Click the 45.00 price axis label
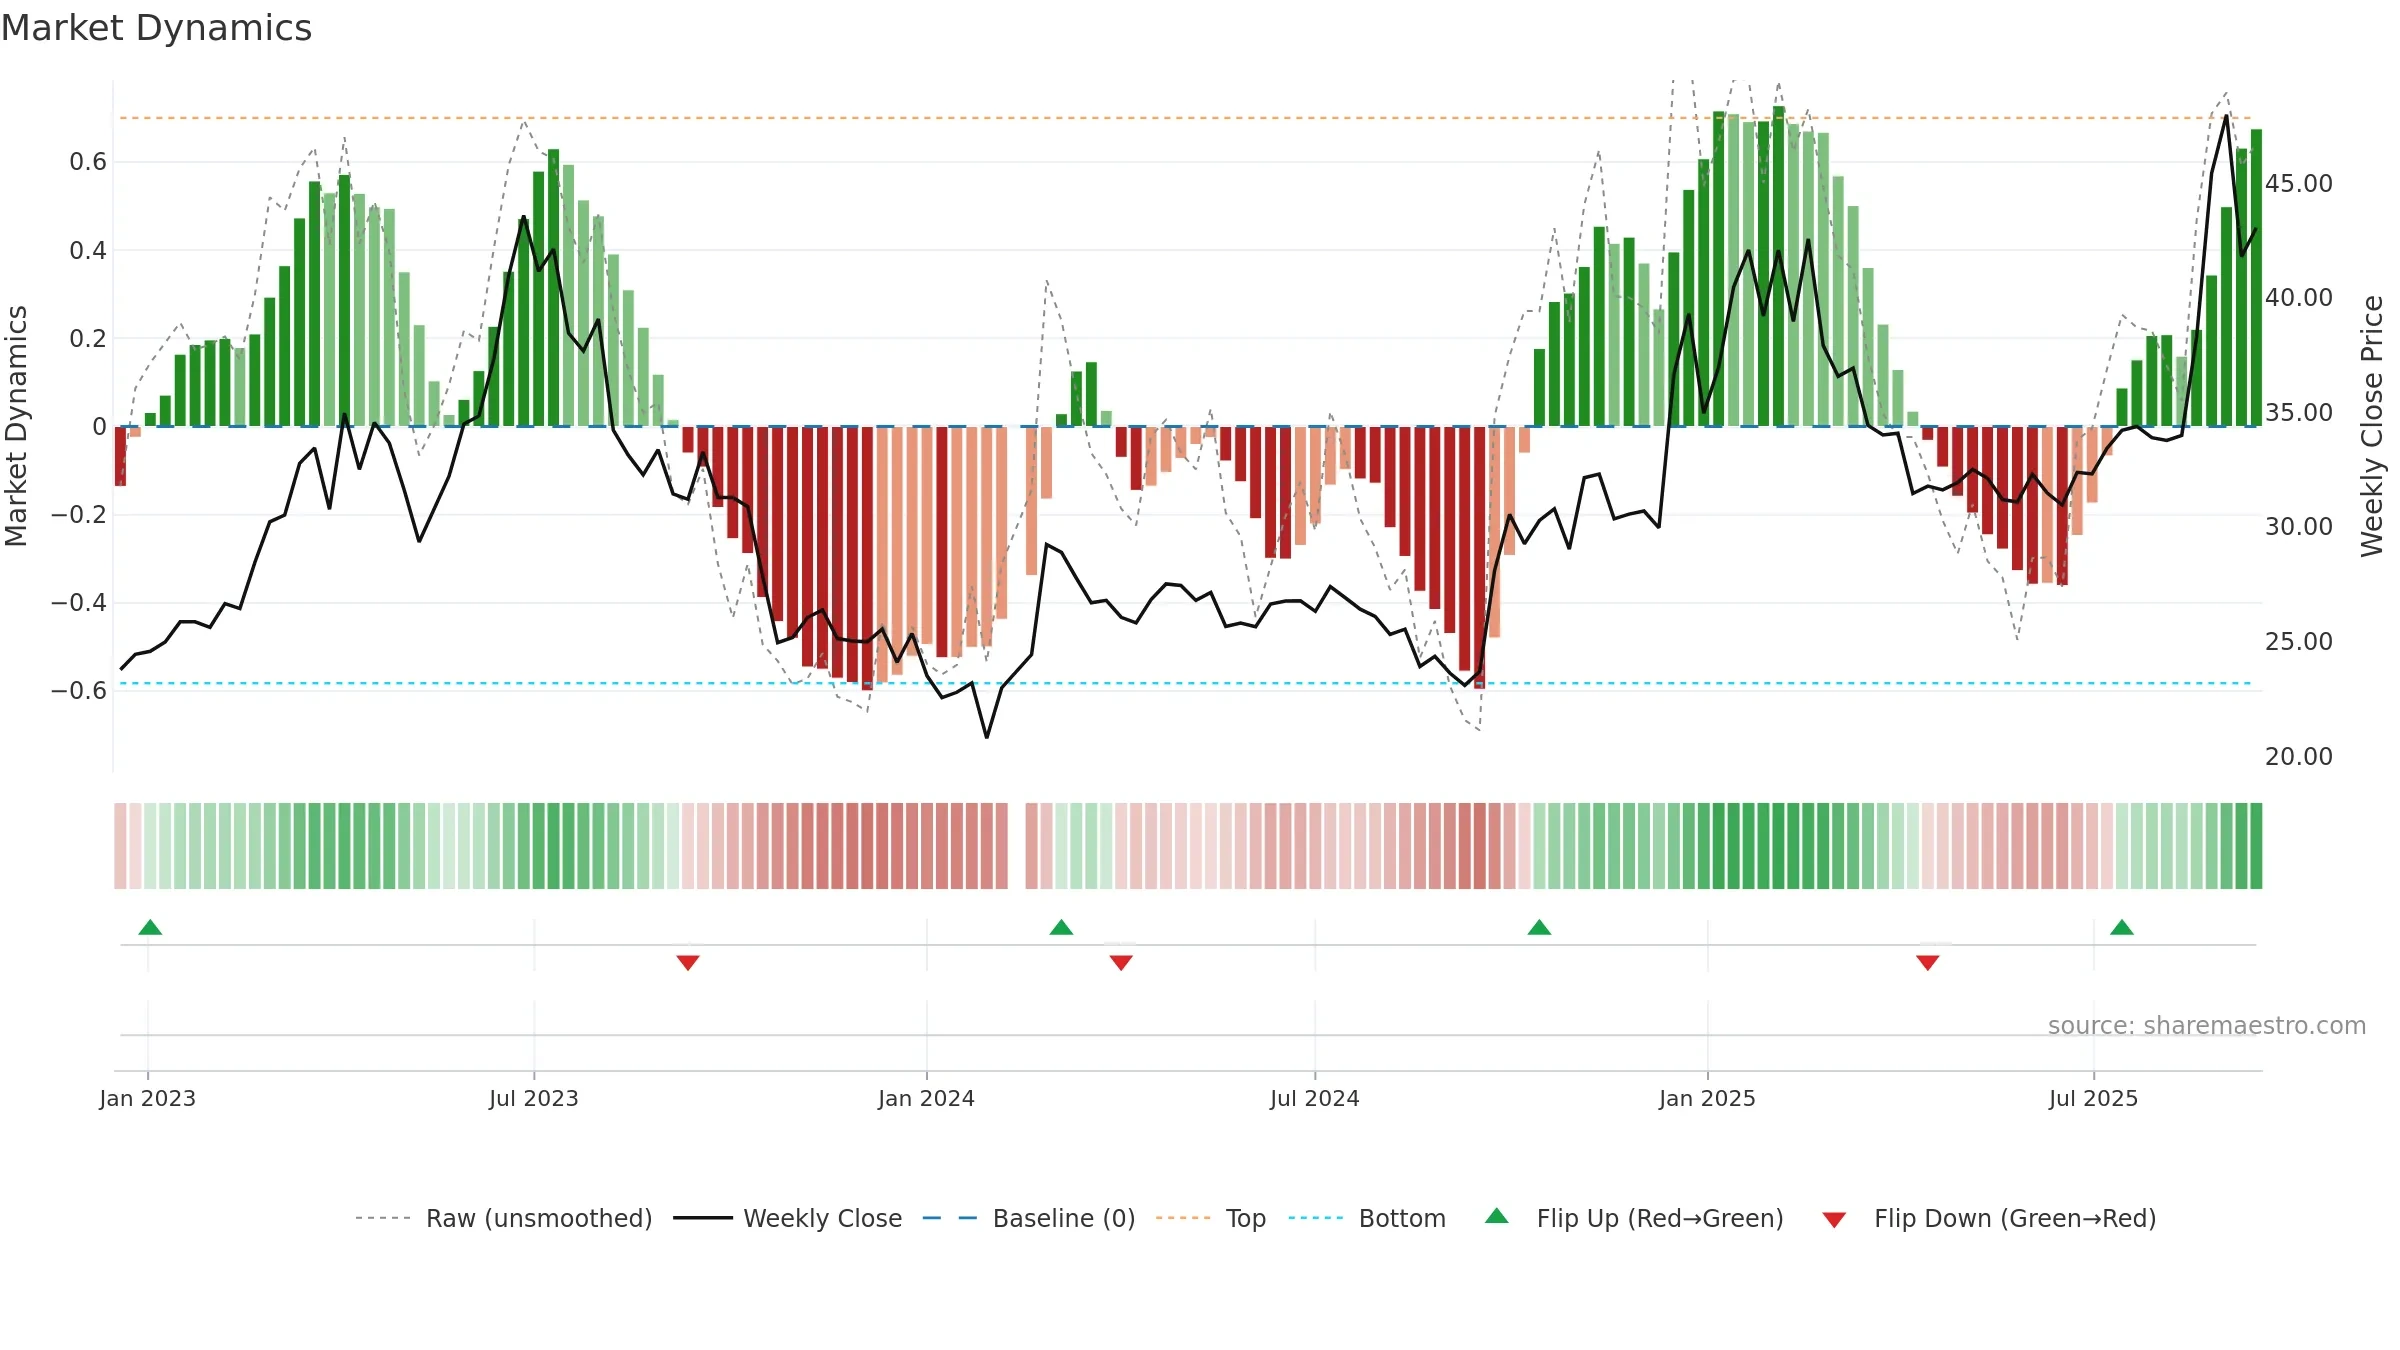The width and height of the screenshot is (2400, 1350). click(2299, 184)
